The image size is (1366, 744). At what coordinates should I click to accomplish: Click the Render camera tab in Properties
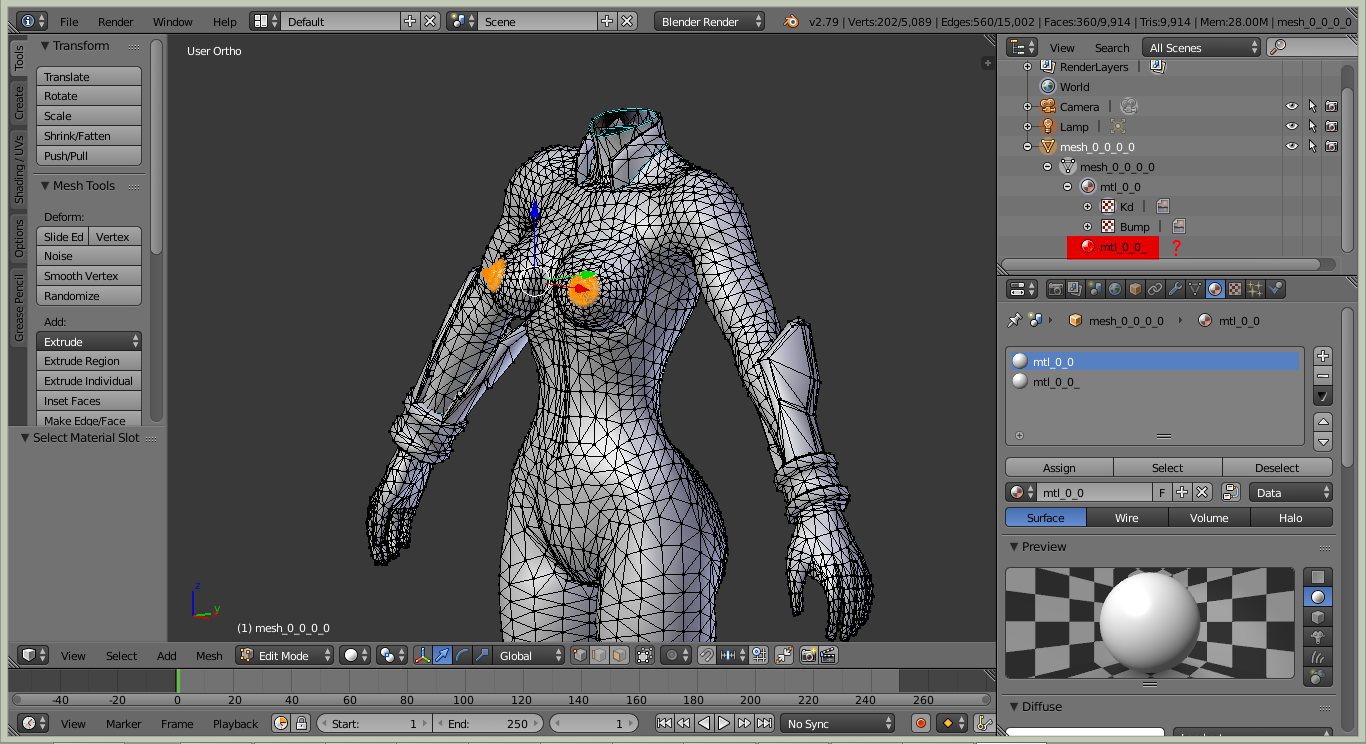[x=1055, y=289]
